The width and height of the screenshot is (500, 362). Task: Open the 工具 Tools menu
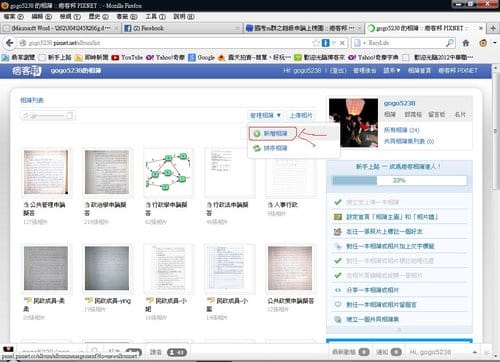(155, 16)
